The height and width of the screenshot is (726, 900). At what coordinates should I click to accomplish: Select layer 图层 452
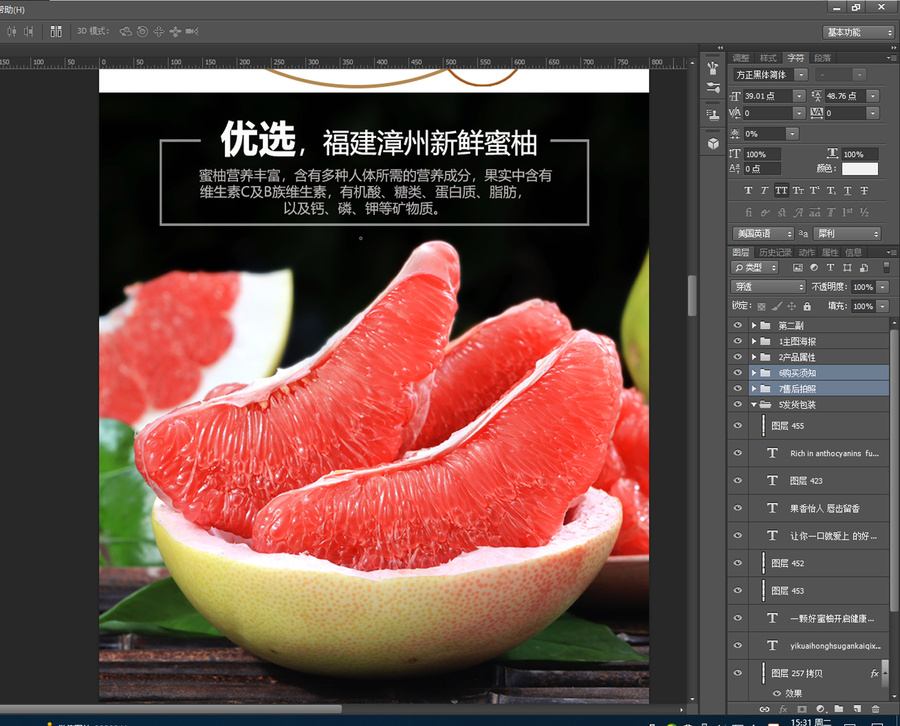(818, 564)
